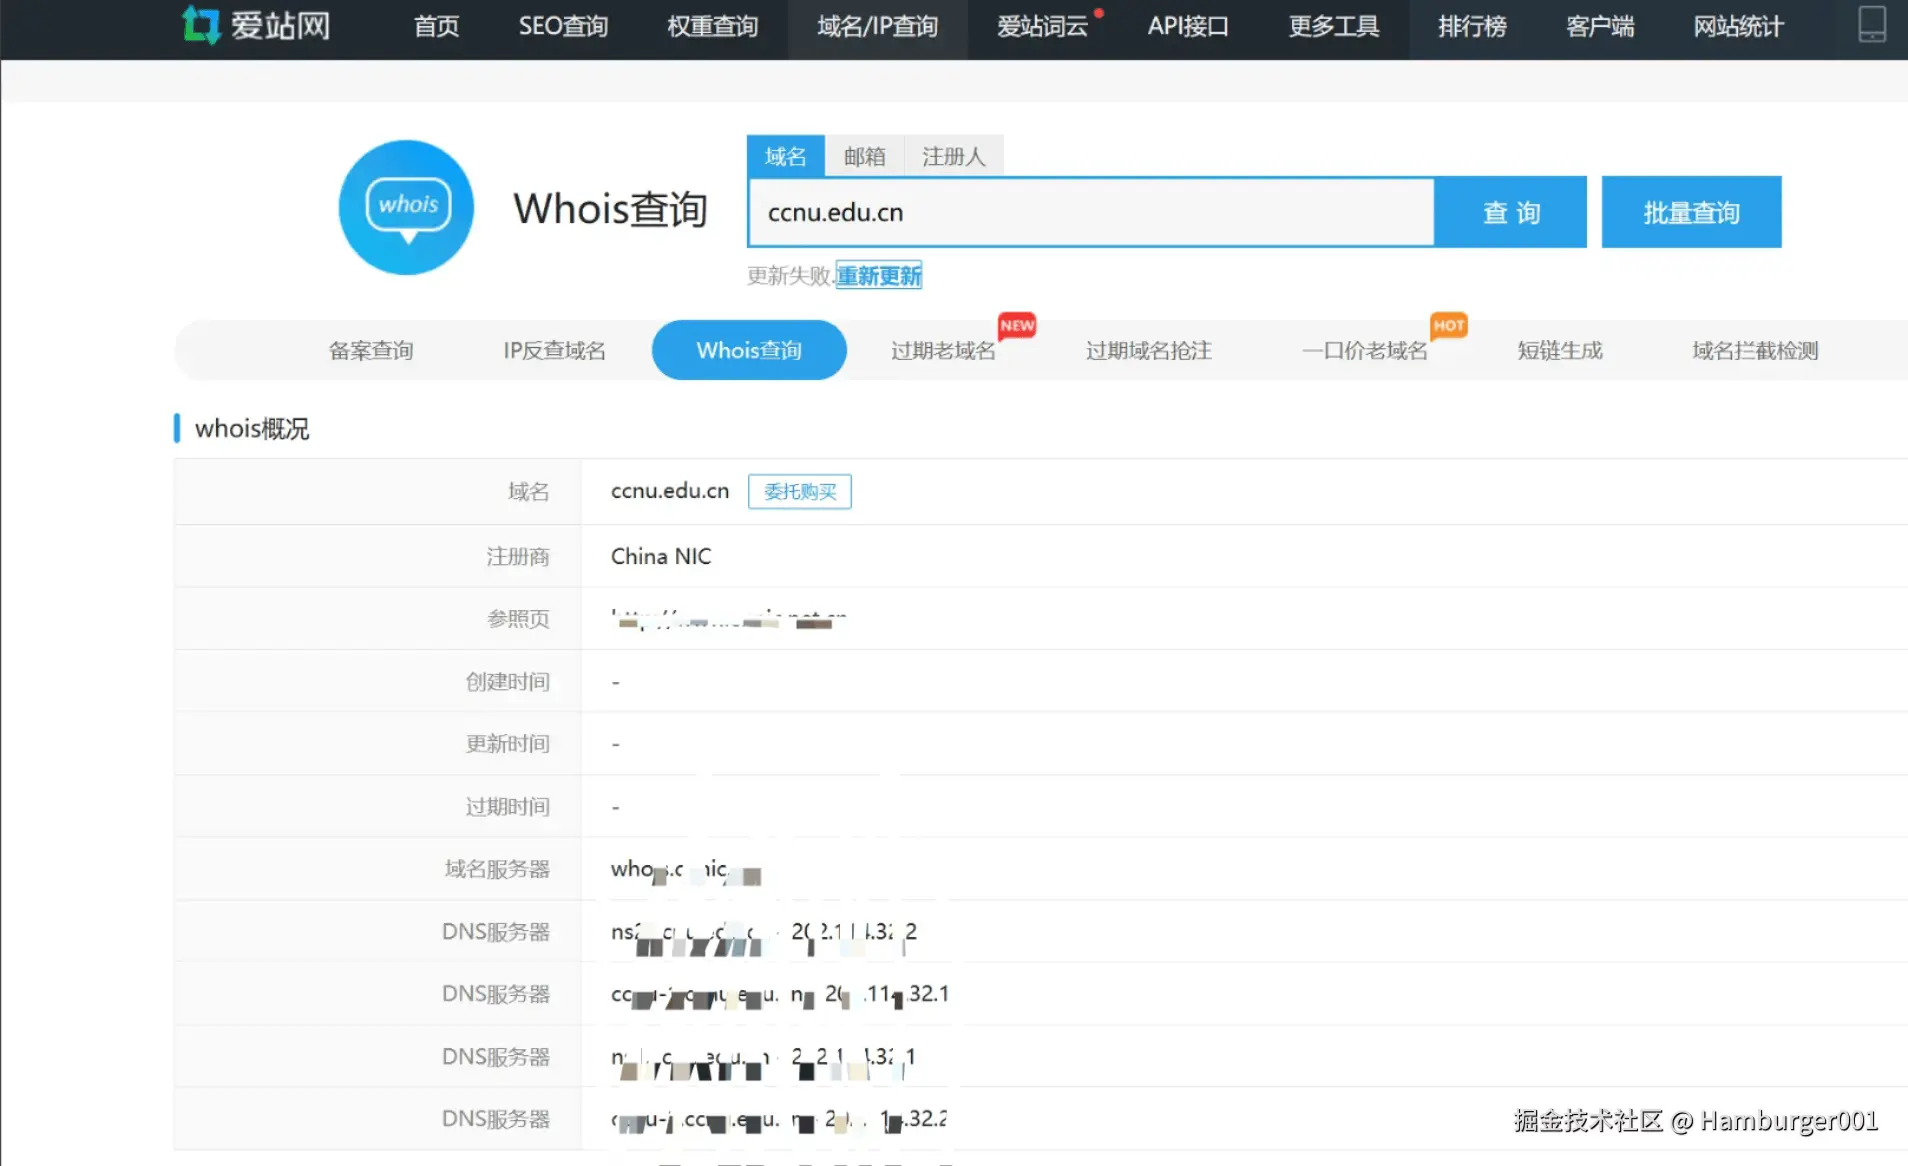1908x1166 pixels.
Task: Click the 委托购买 button beside ccnu.edu.cn
Action: click(x=800, y=491)
